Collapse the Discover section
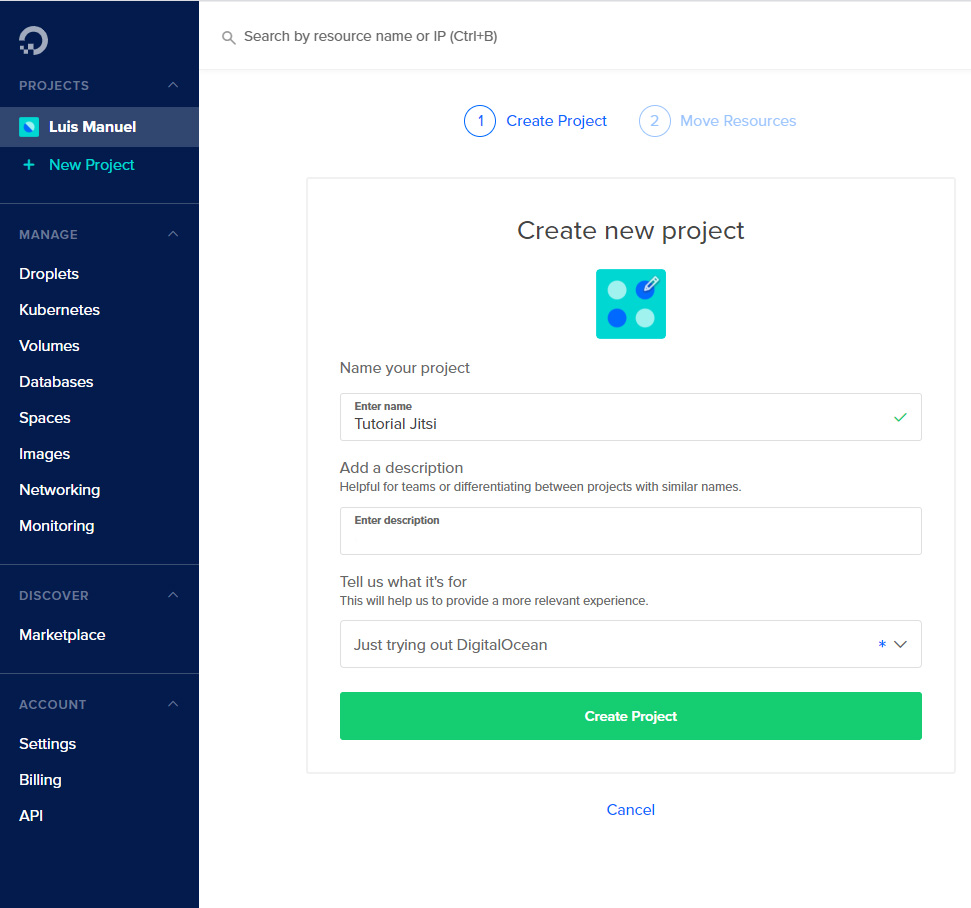The width and height of the screenshot is (971, 908). (173, 595)
